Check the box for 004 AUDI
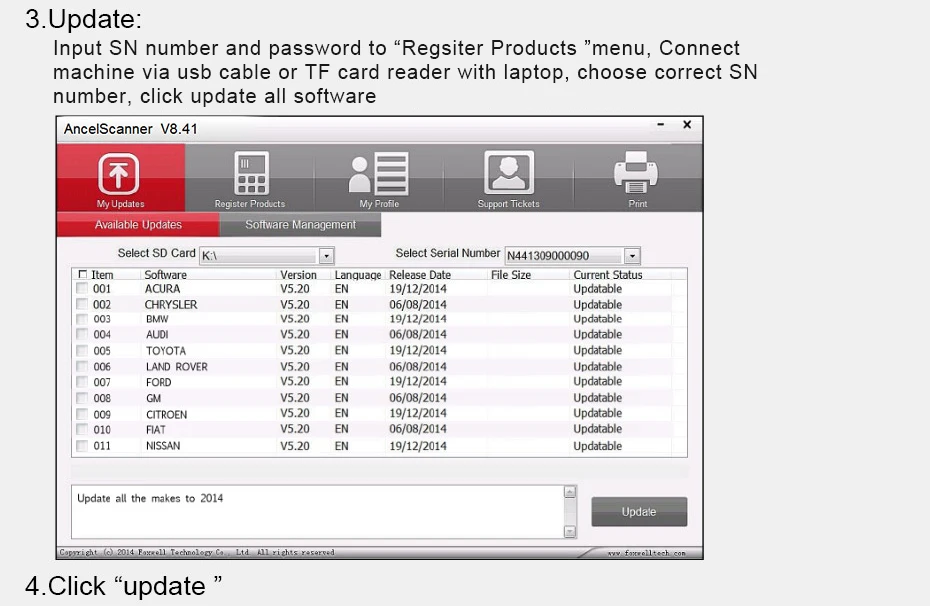 (82, 334)
